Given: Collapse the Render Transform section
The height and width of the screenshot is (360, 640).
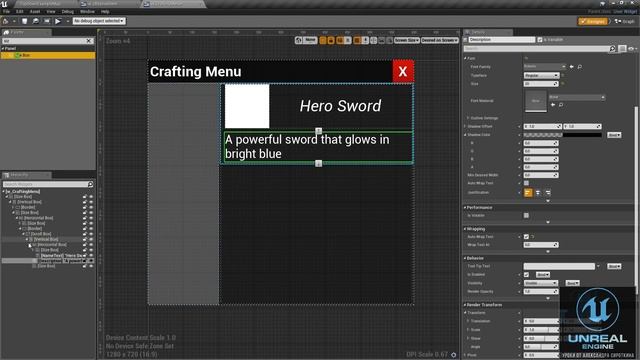Looking at the screenshot, I should [465, 305].
